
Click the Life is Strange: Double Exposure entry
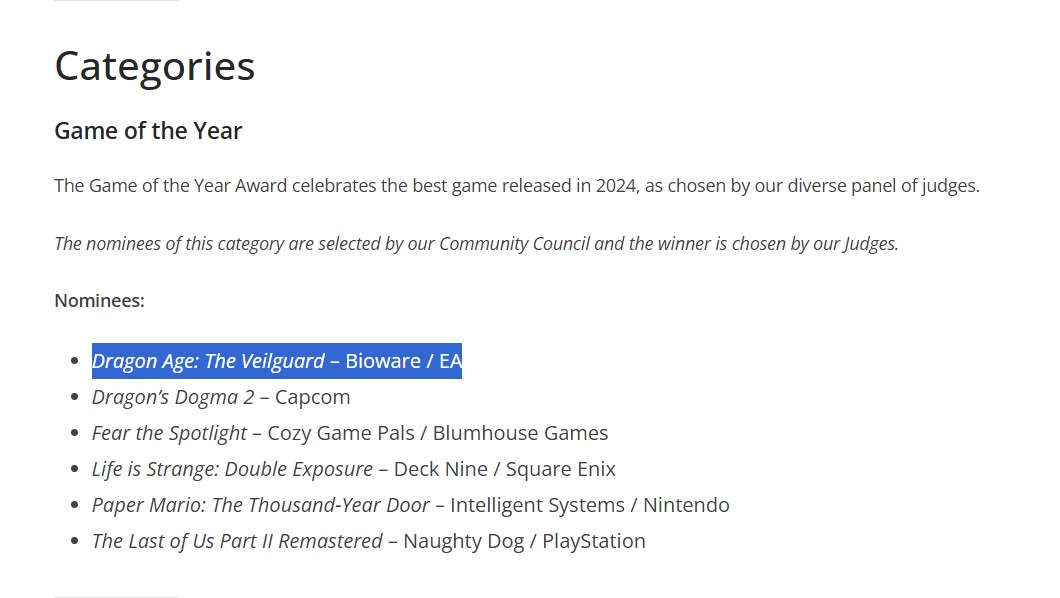coord(354,469)
